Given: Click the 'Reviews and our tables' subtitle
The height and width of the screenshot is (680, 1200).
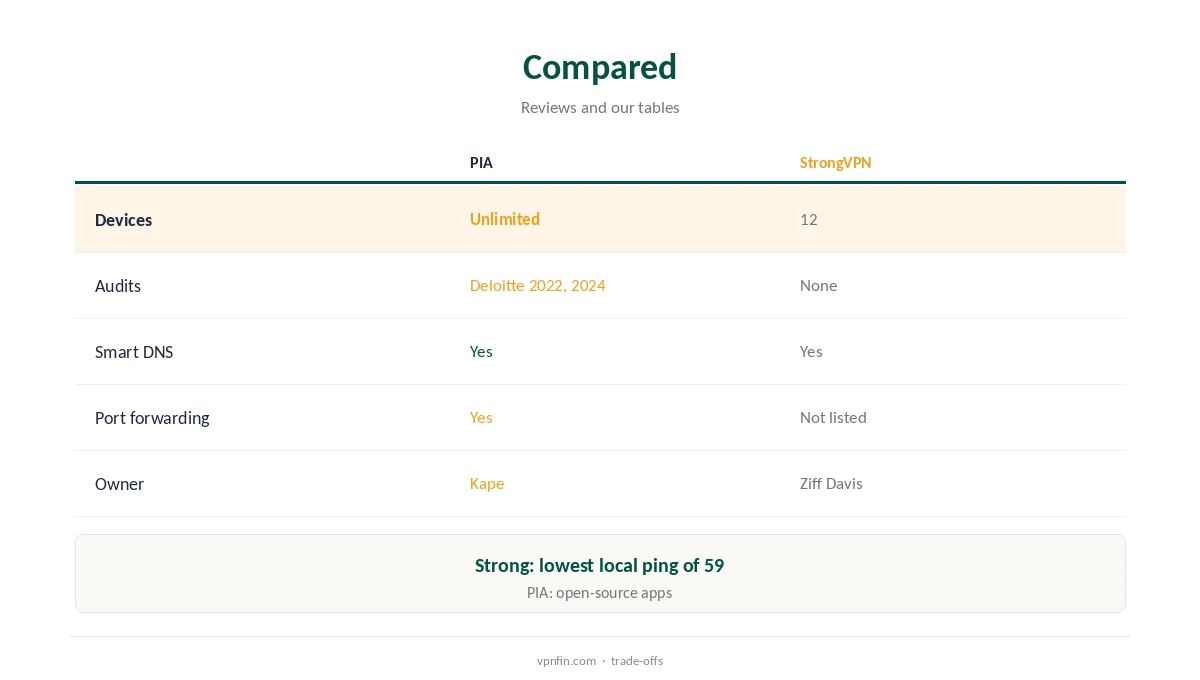Looking at the screenshot, I should [x=600, y=107].
